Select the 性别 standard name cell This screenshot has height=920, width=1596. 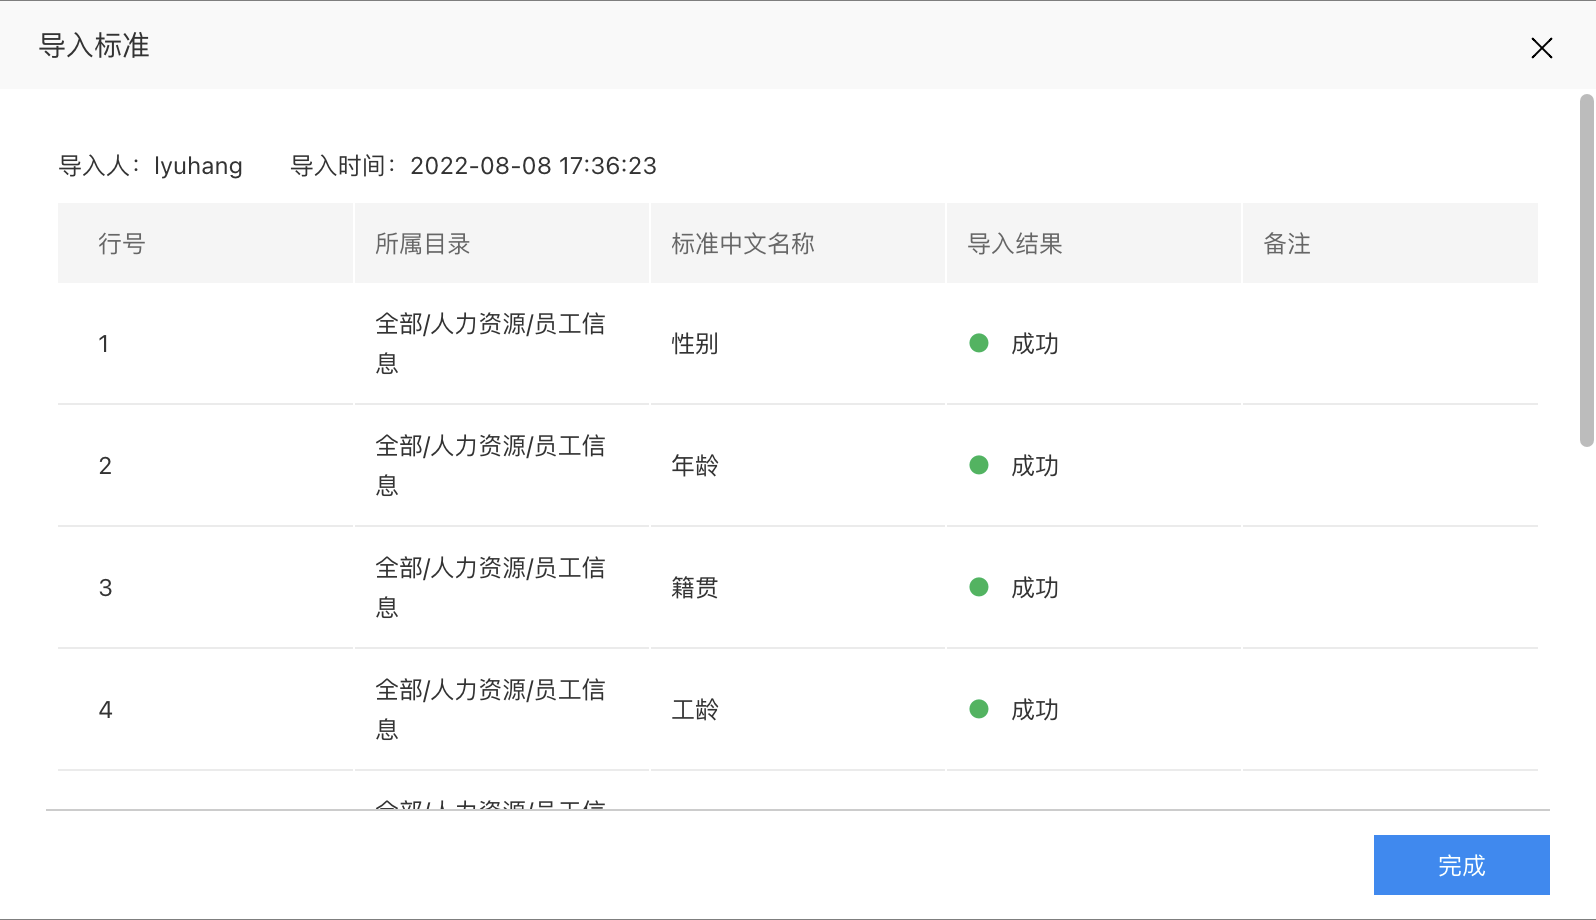(798, 344)
